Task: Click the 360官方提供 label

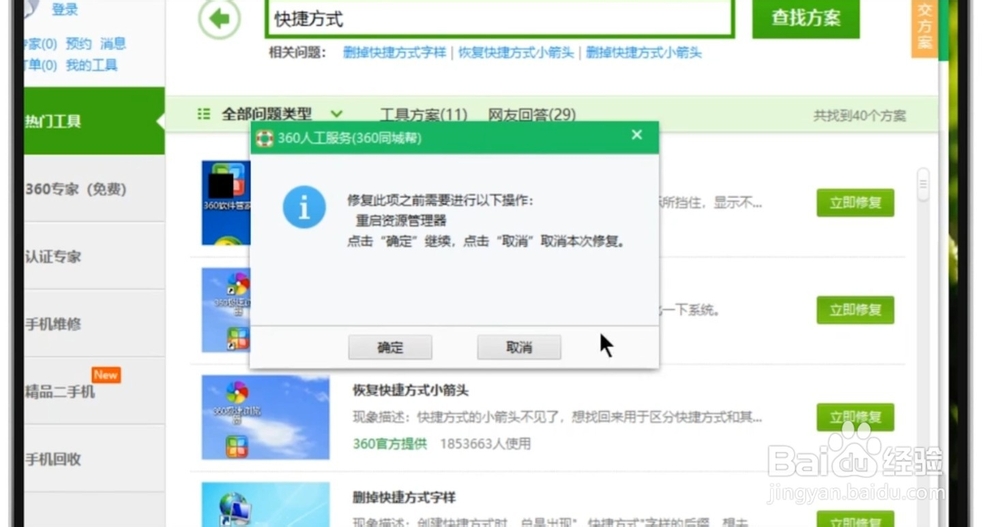Action: (390, 443)
